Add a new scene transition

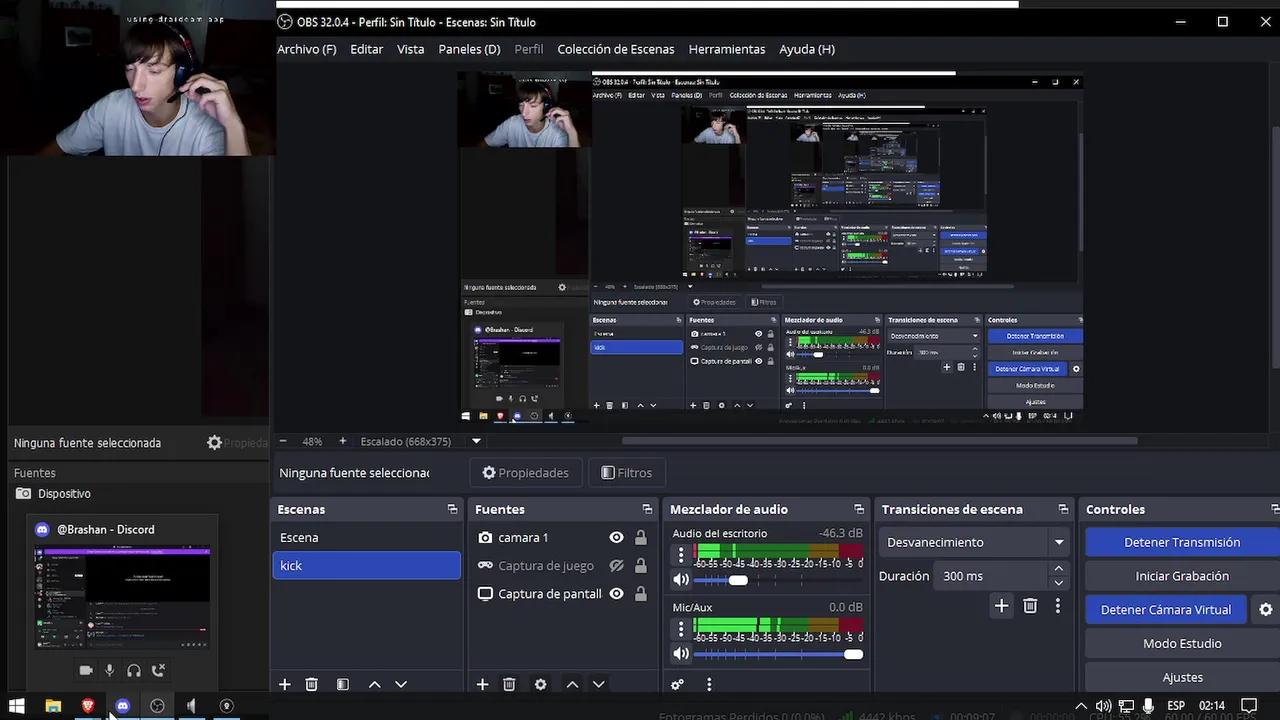1001,606
